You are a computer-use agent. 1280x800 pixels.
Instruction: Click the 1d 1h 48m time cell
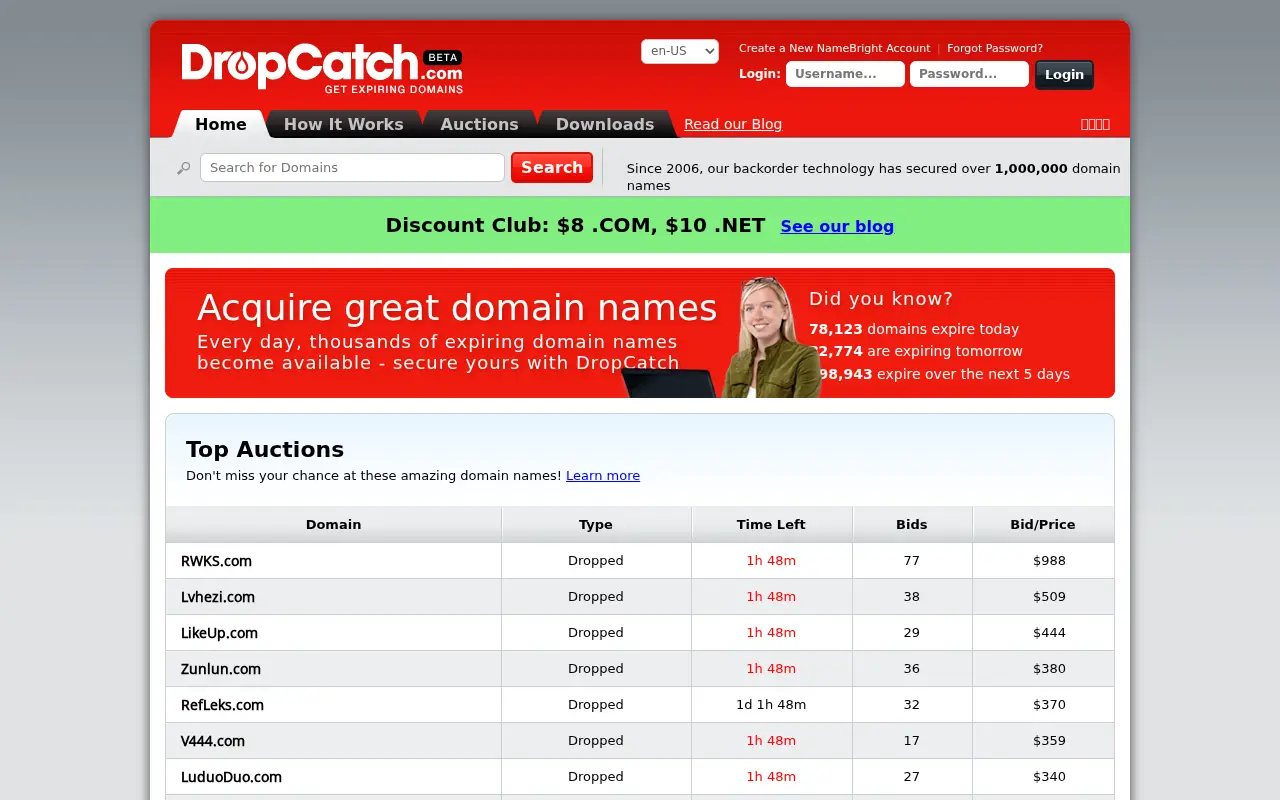pyautogui.click(x=771, y=705)
